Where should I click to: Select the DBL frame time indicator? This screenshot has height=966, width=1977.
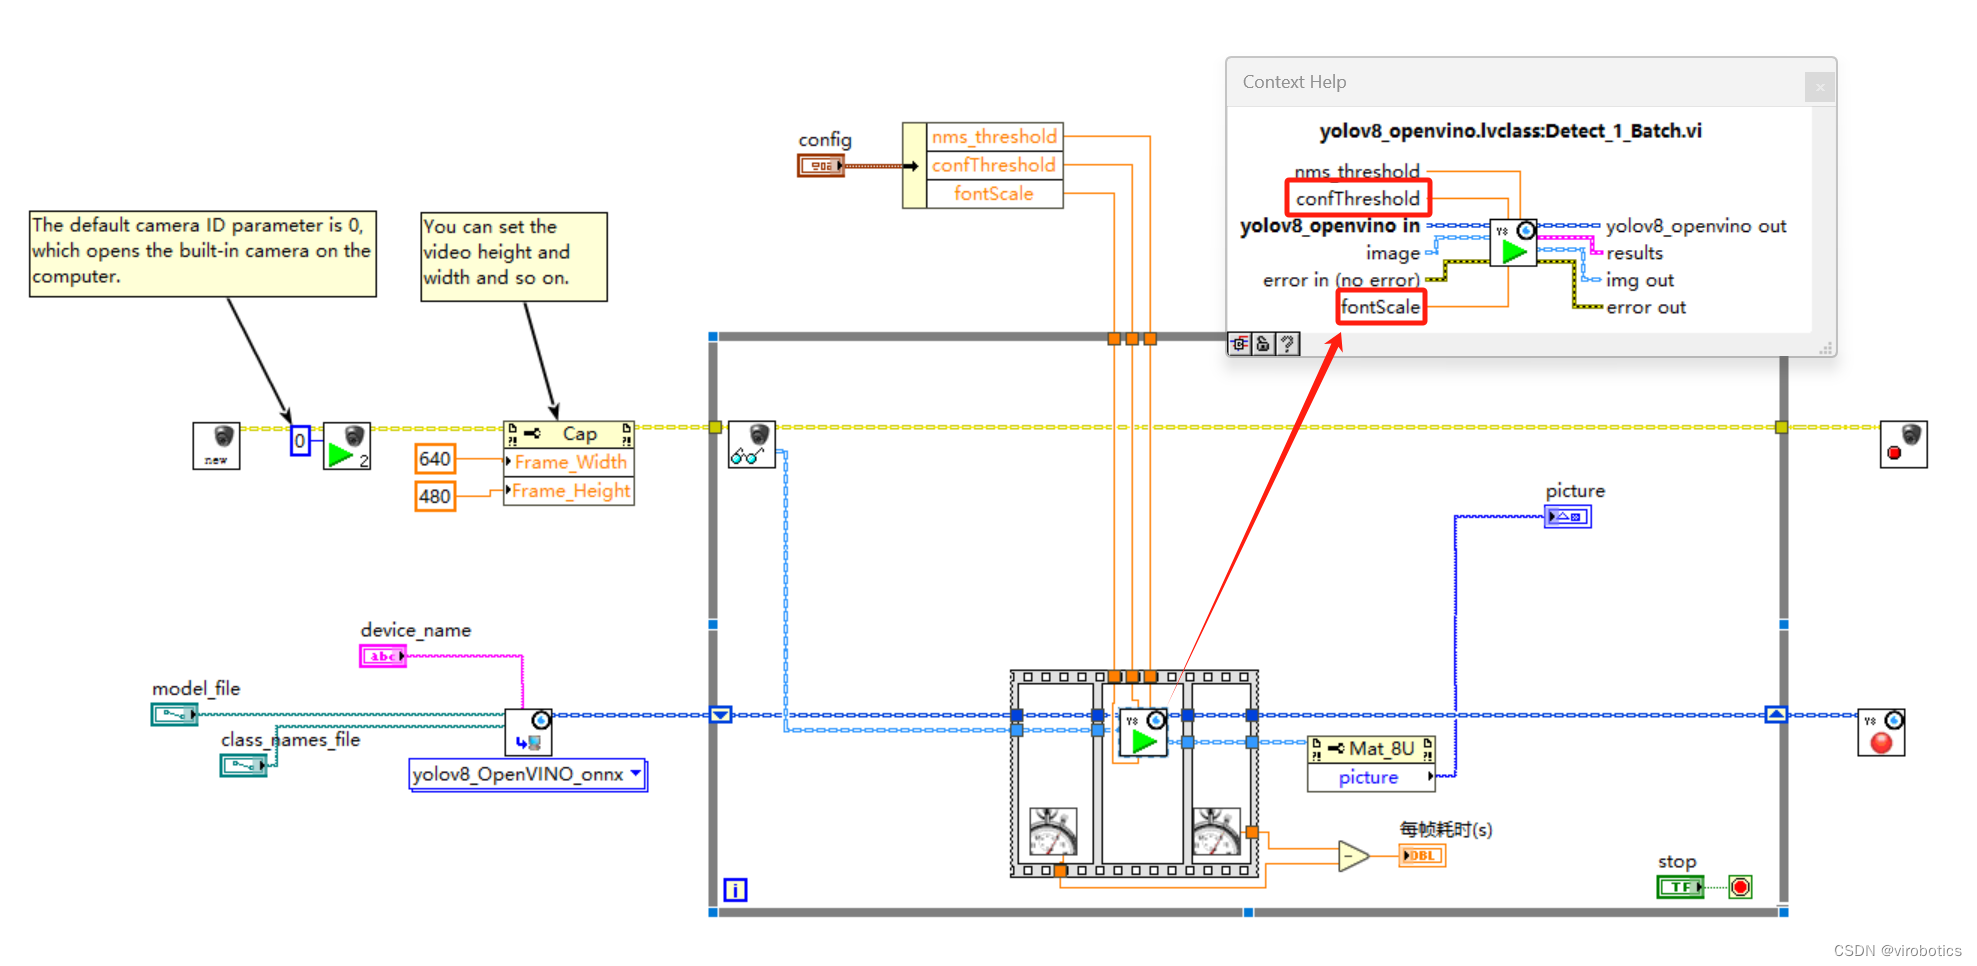pos(1422,856)
